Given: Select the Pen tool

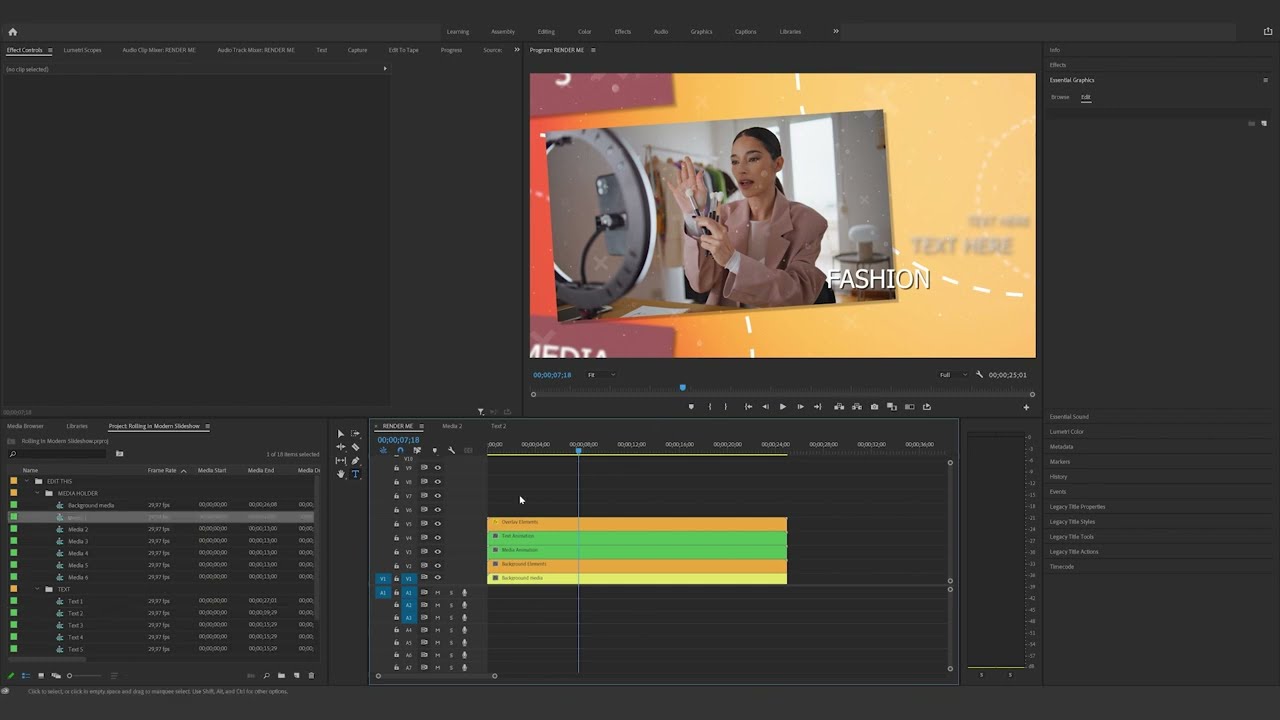Looking at the screenshot, I should (x=355, y=461).
